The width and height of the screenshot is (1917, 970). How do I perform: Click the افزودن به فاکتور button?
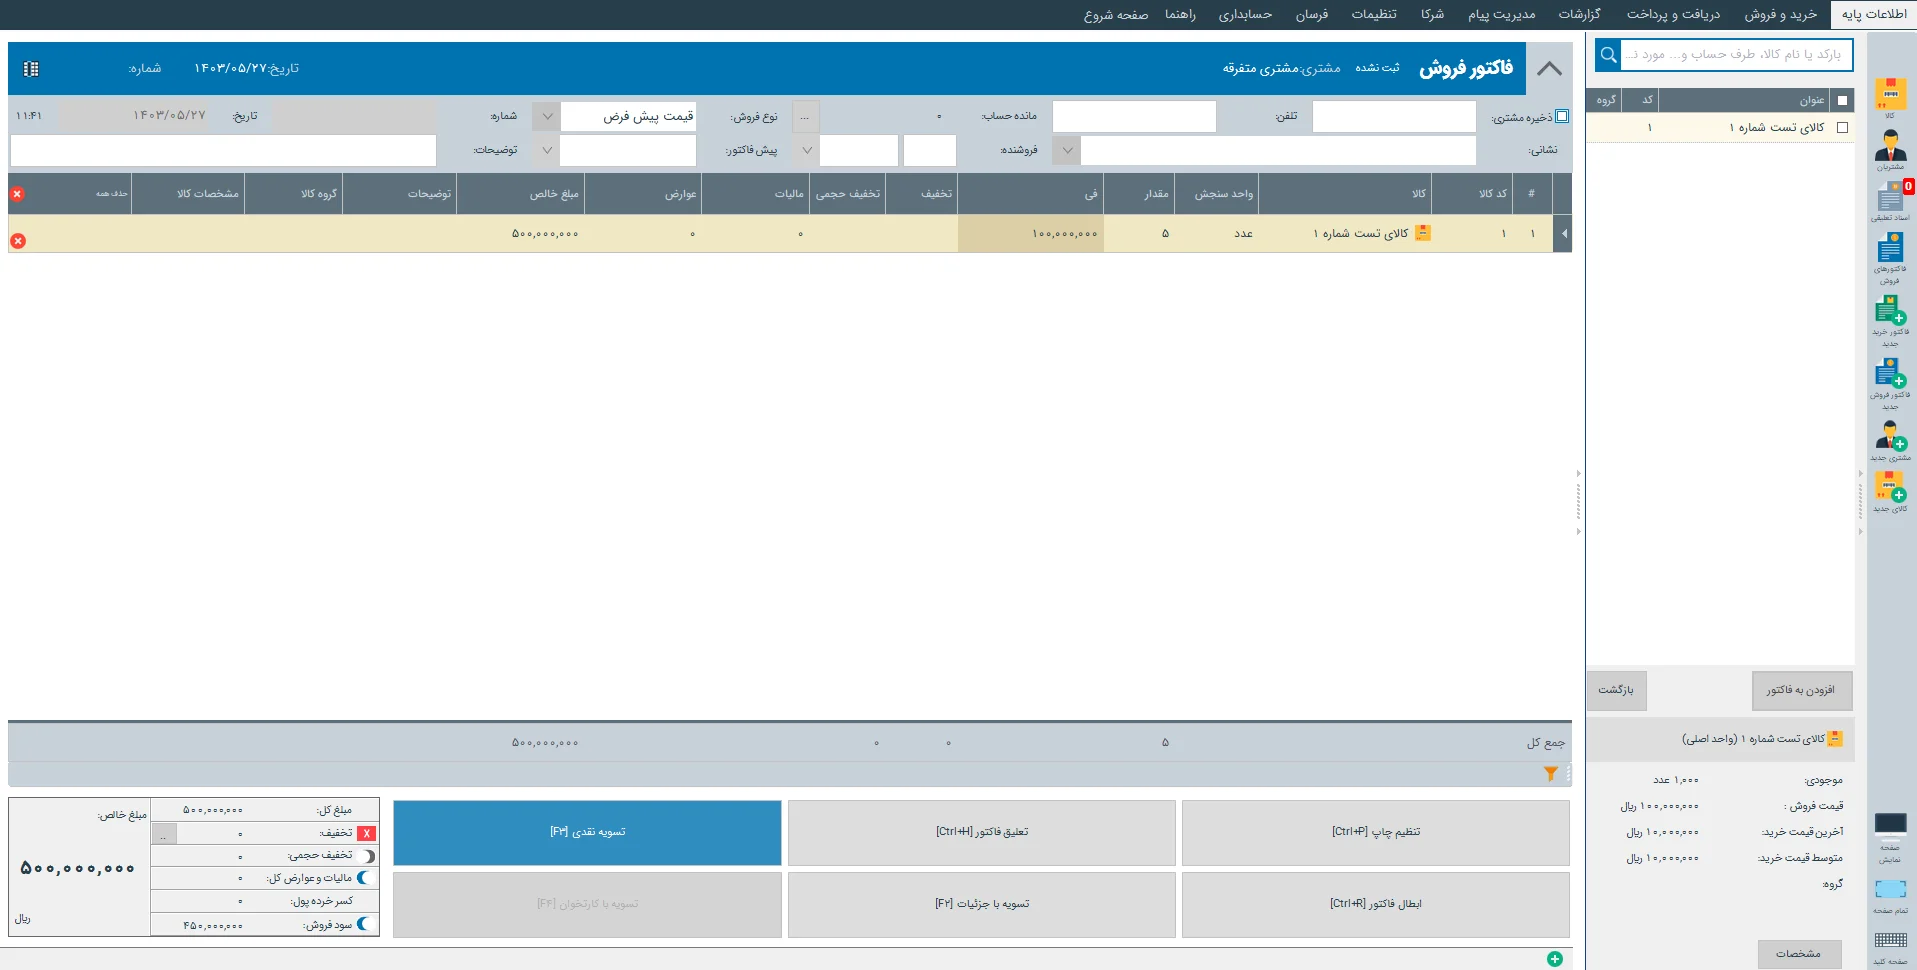[1800, 690]
